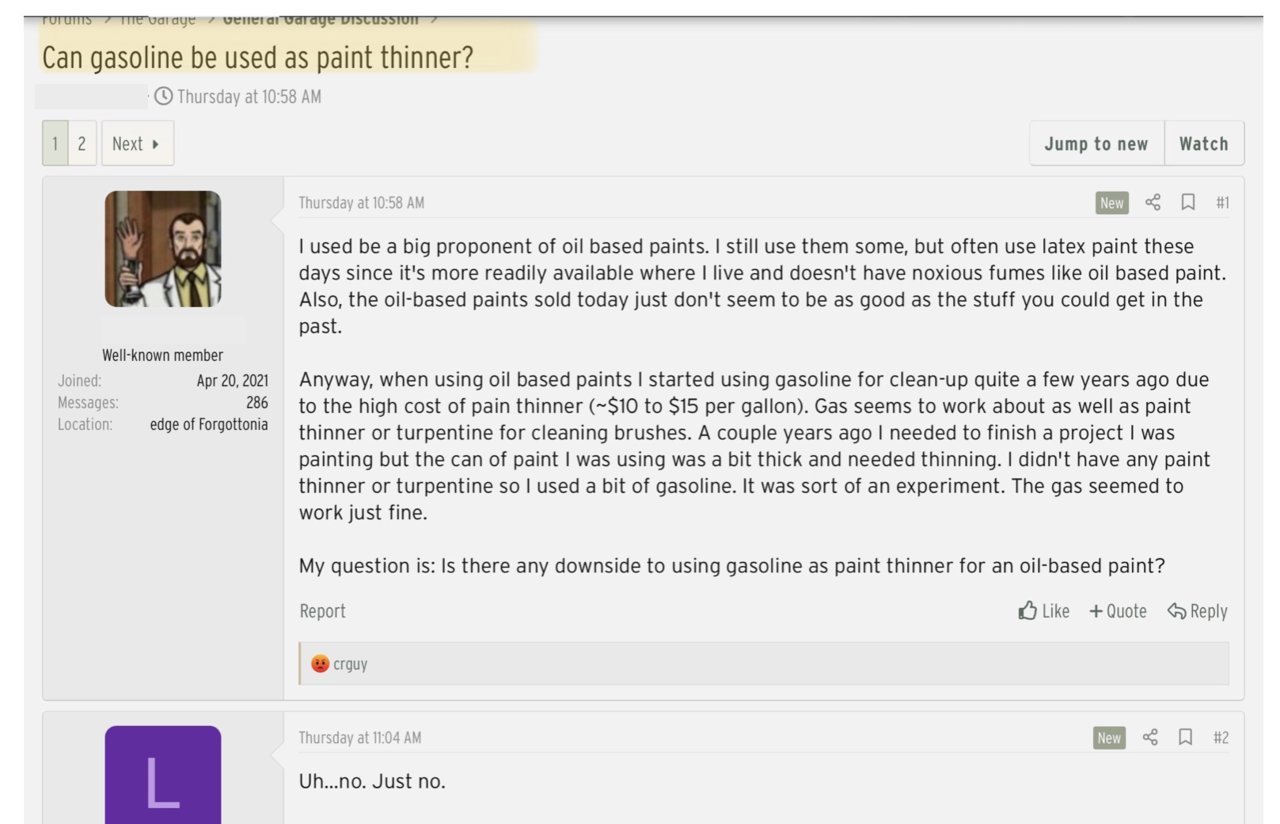Image resolution: width=1280 pixels, height=824 pixels.
Task: Go to Next page of thread
Action: click(137, 144)
